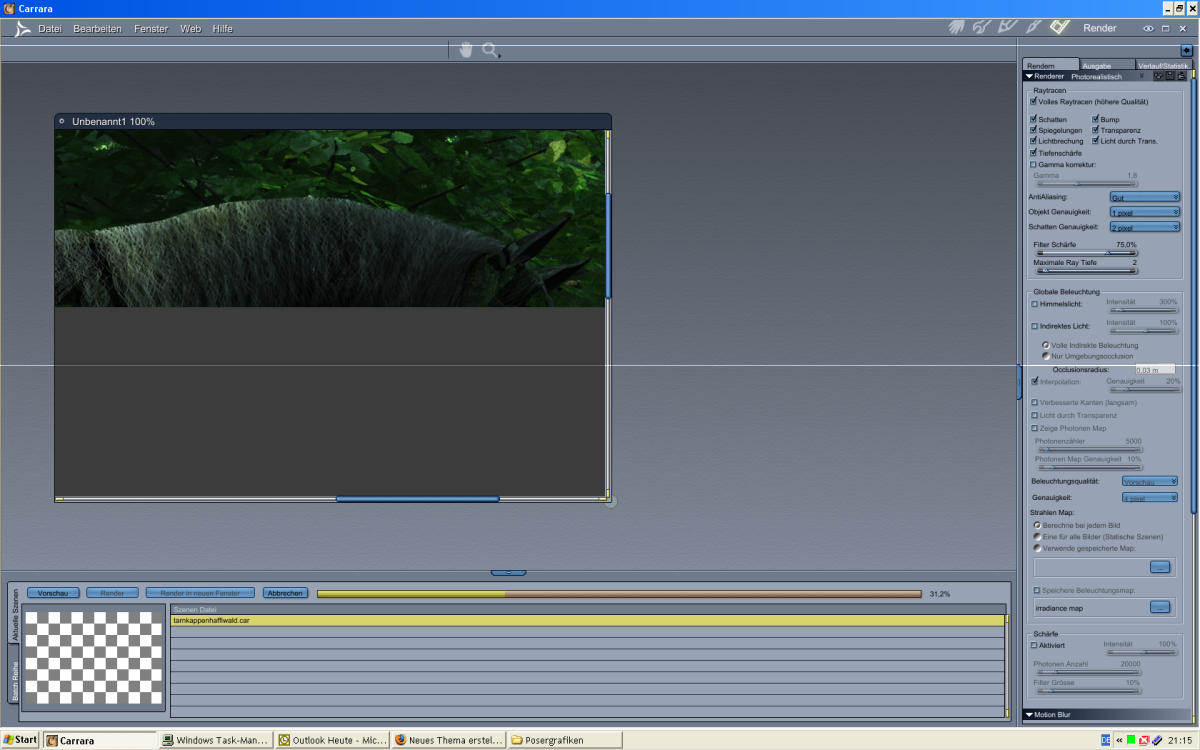Open Objekt Genauigkeit dropdown
Screen dimensions: 1200x750
tap(1145, 212)
